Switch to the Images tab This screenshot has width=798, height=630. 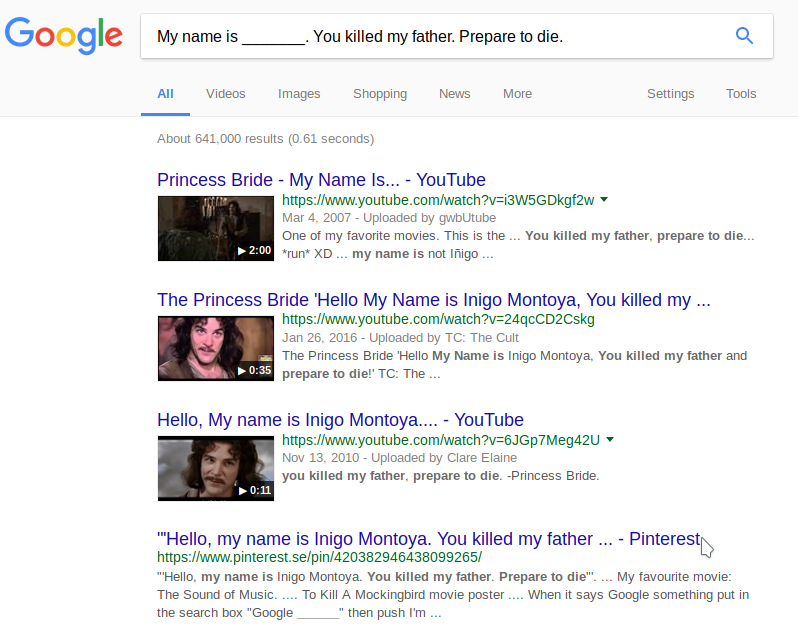click(299, 94)
